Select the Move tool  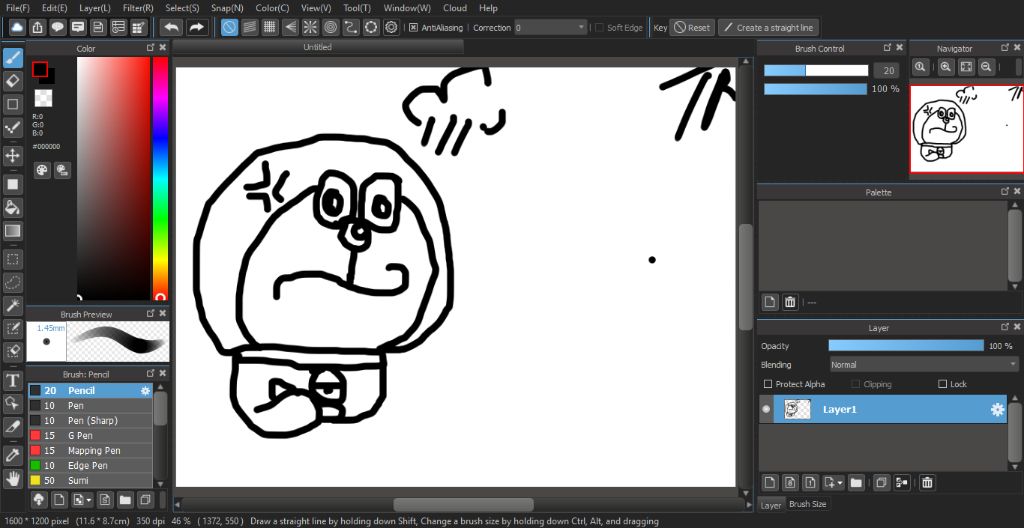(12, 156)
